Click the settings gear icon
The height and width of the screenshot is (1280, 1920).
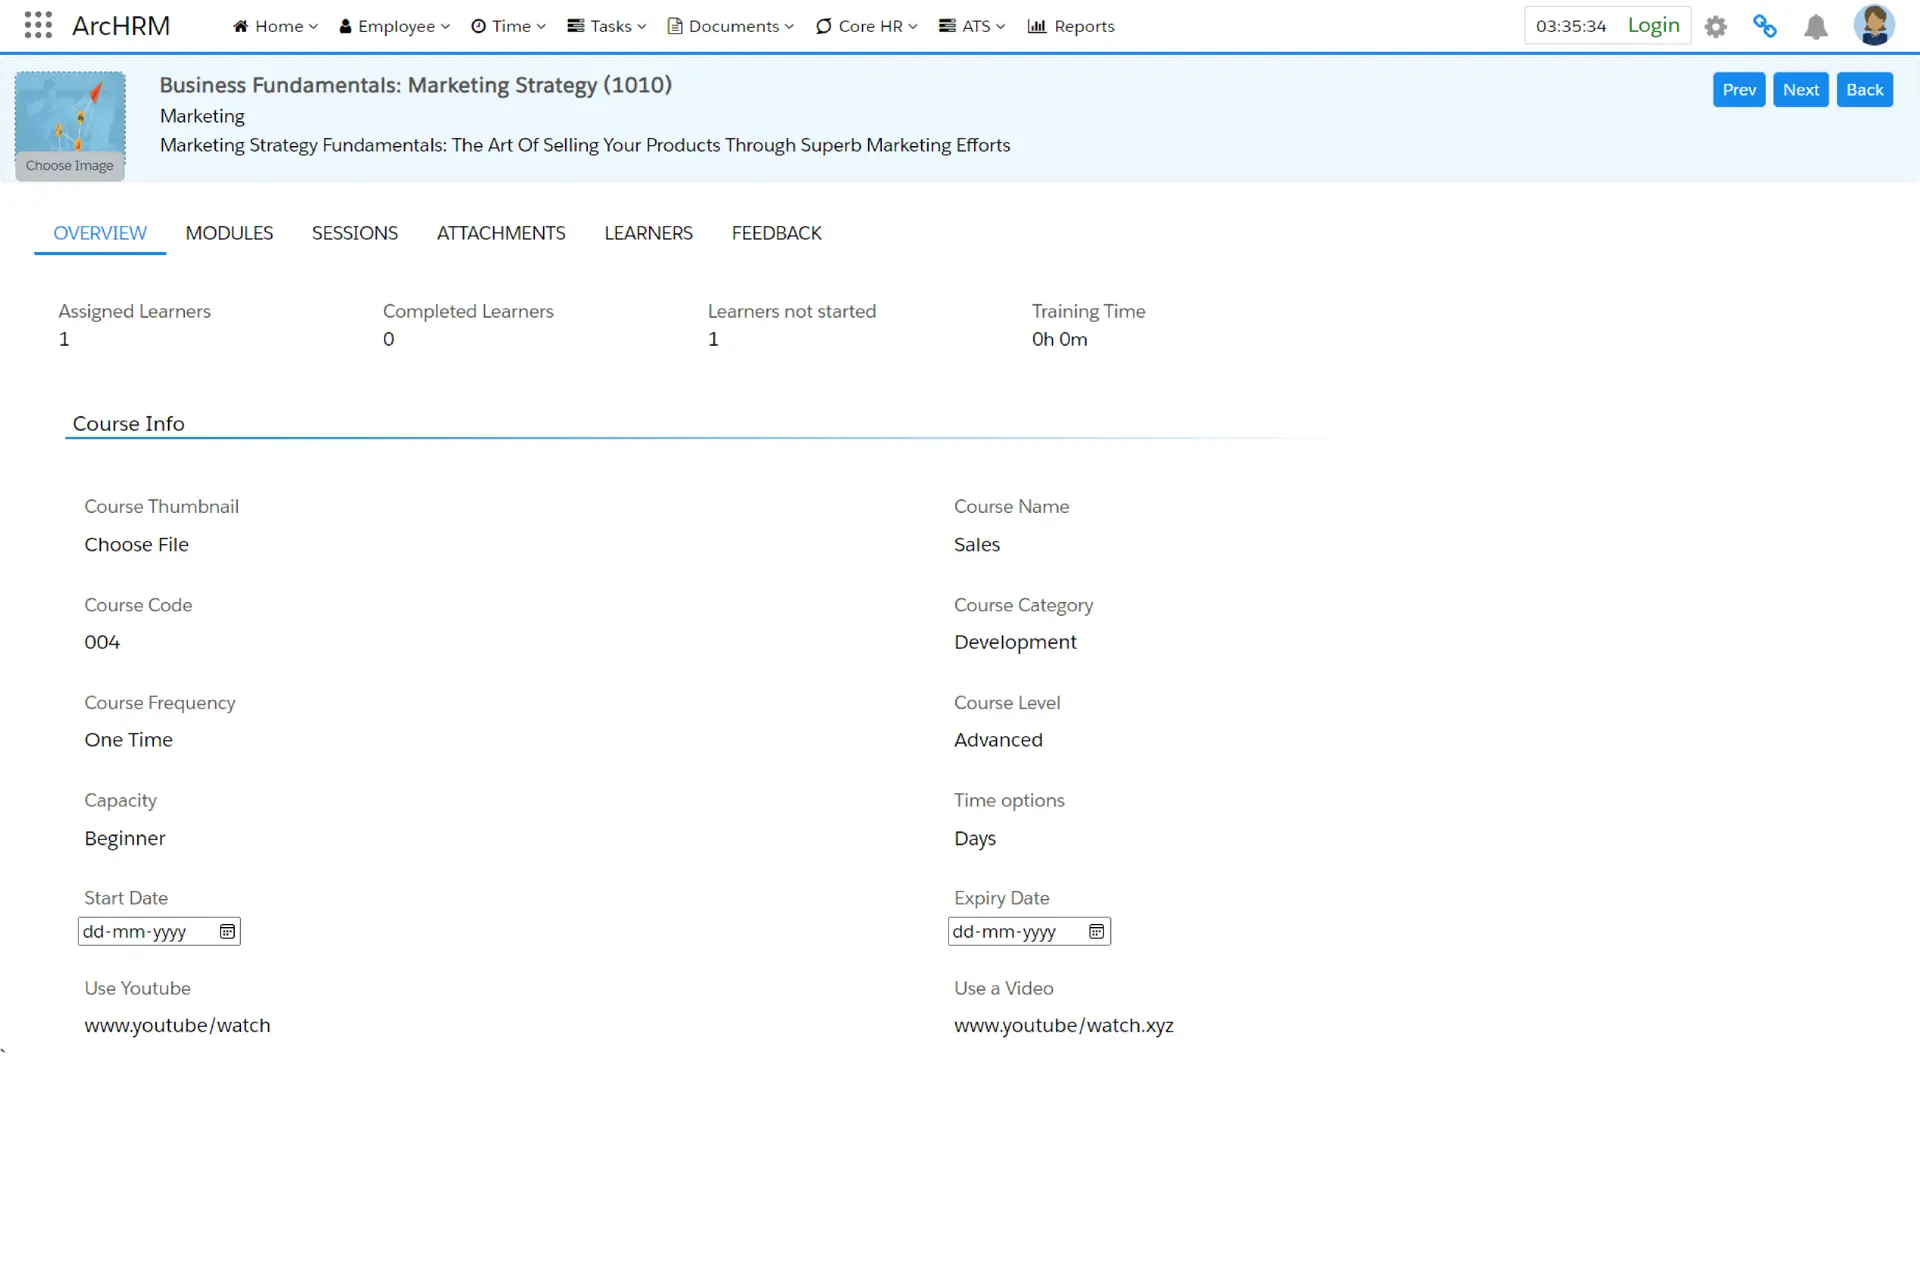pos(1716,27)
